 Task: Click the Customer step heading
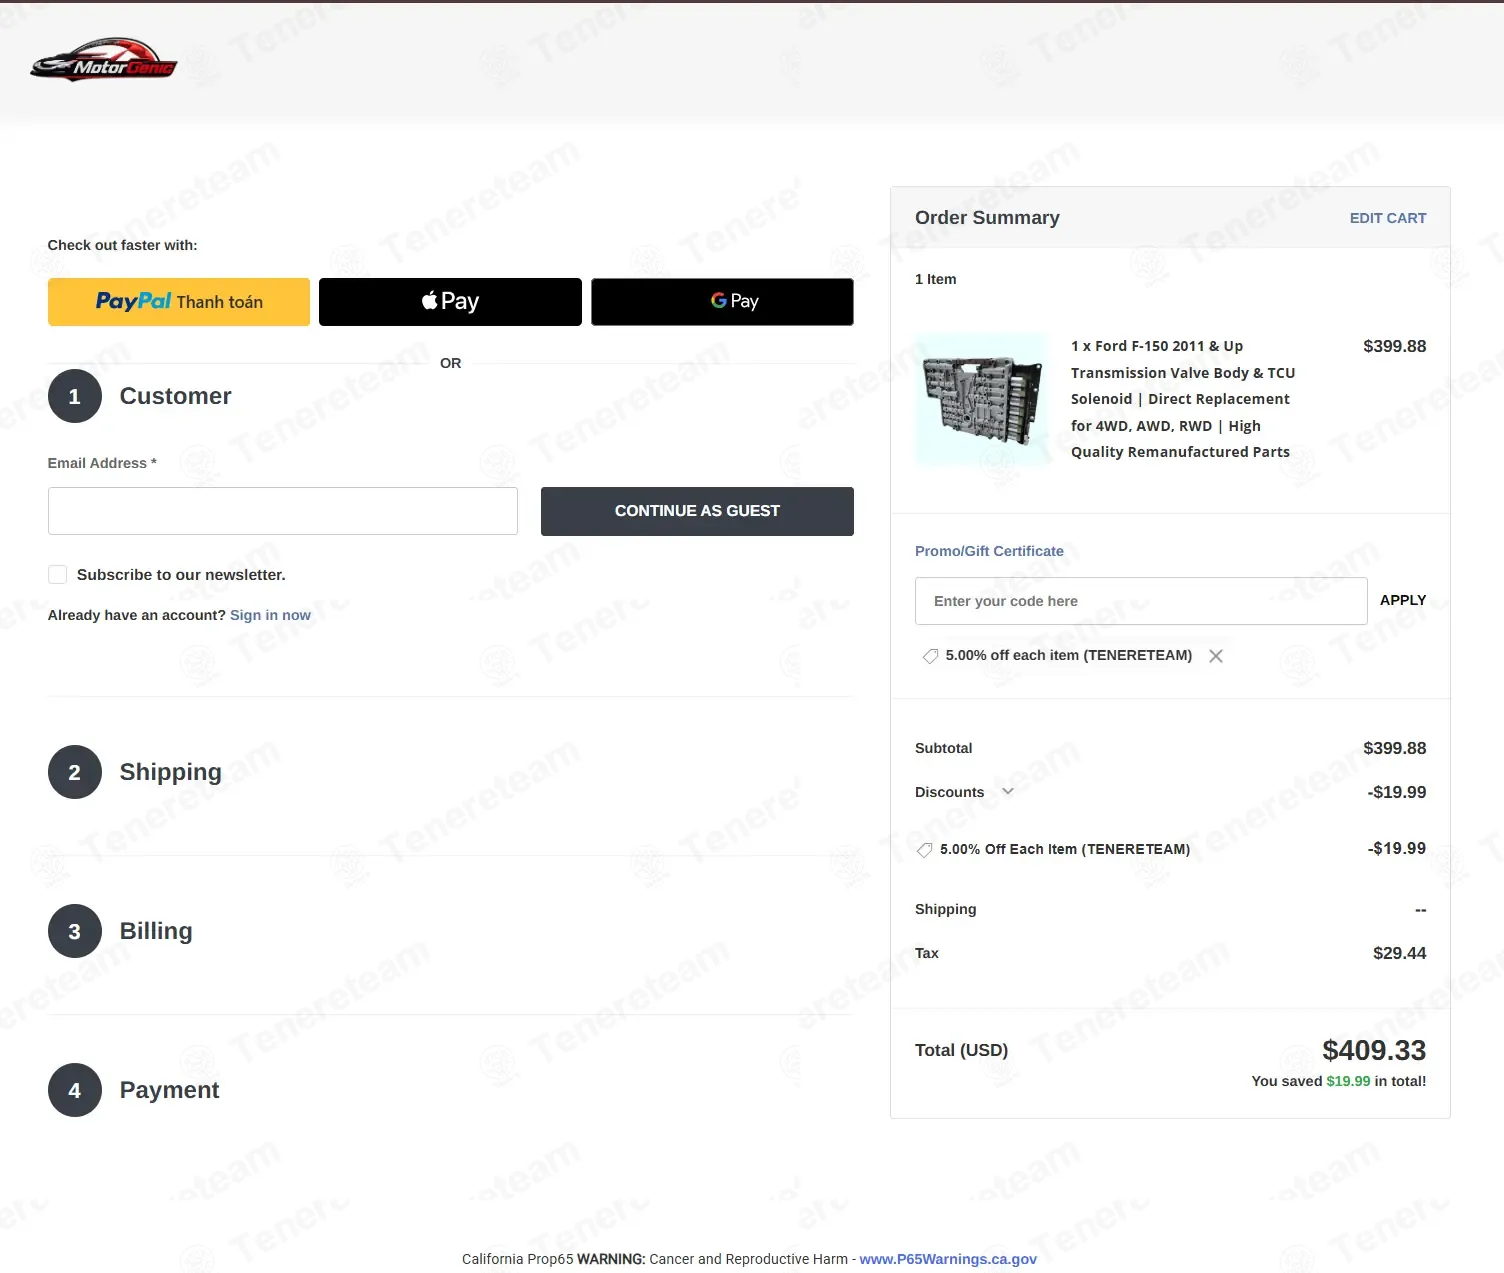(175, 396)
